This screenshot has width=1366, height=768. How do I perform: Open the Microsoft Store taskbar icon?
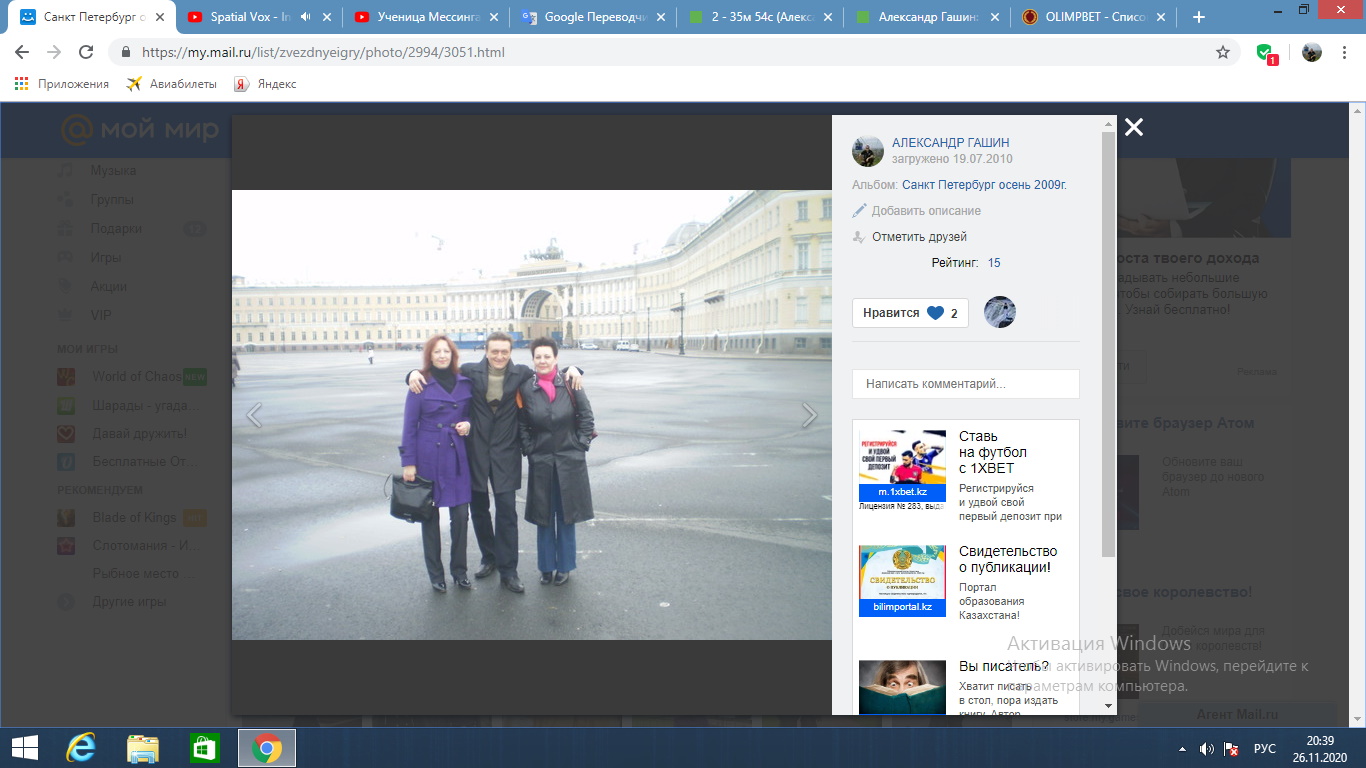(204, 748)
